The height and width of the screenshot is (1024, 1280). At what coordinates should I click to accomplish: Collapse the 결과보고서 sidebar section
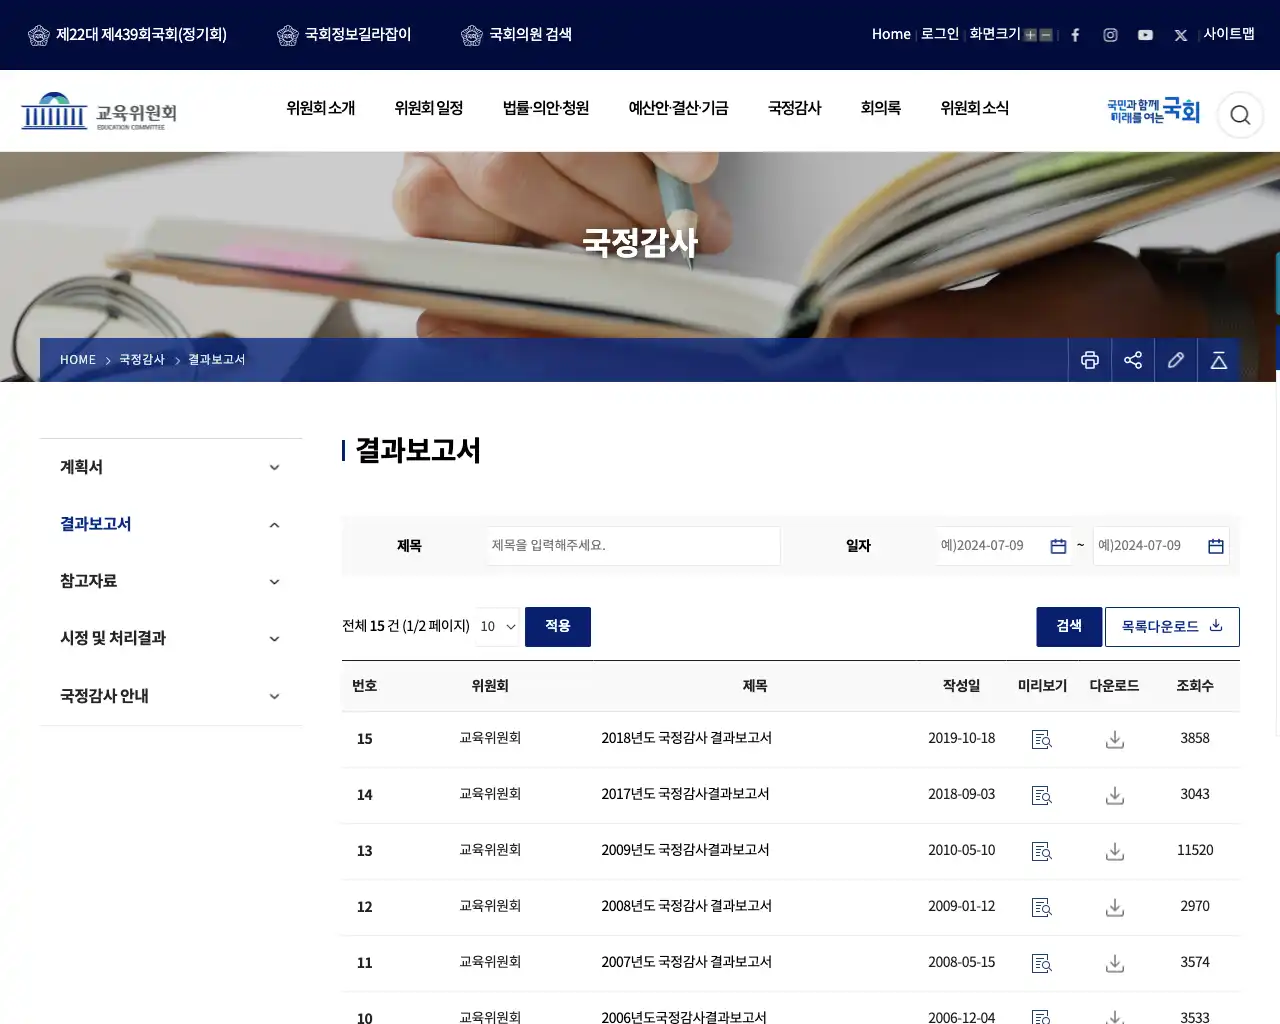coord(171,524)
